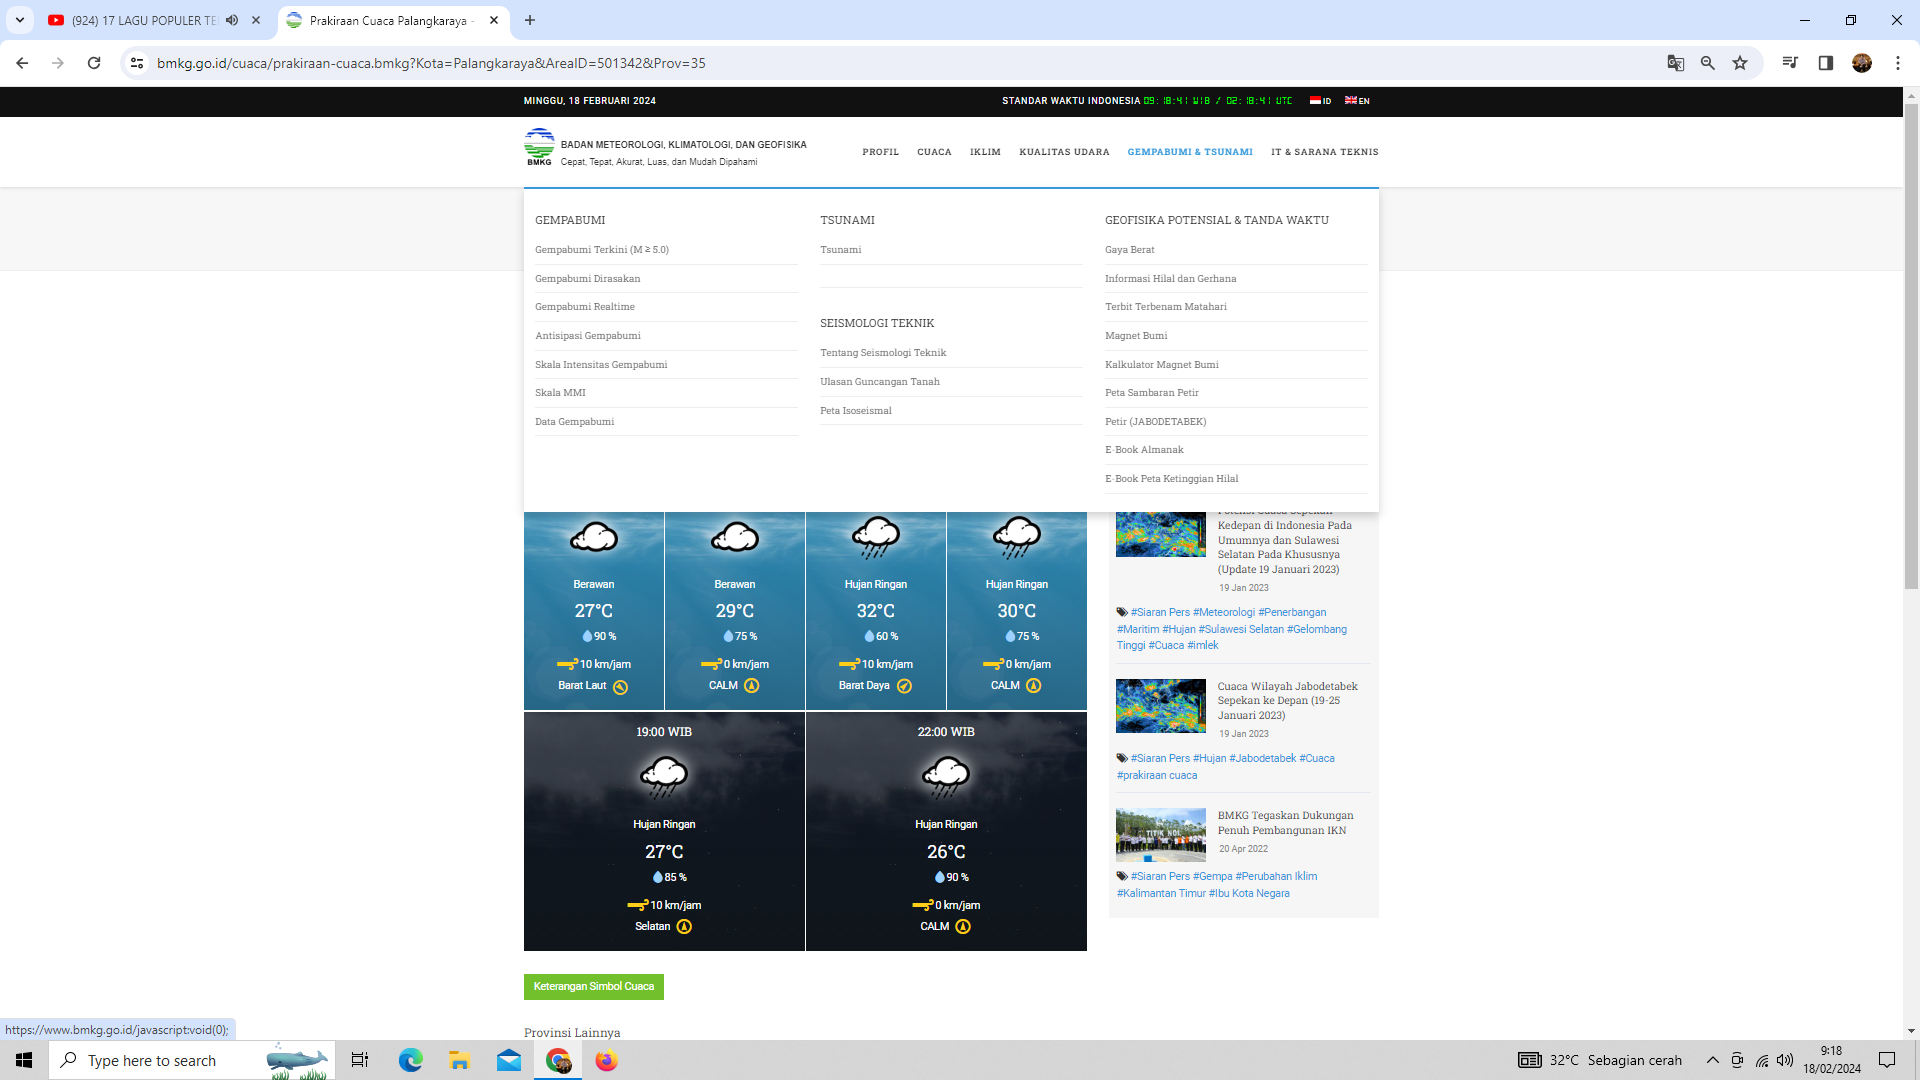1920x1080 pixels.
Task: Click the zoom magnifier icon in the address bar
Action: tap(1708, 63)
